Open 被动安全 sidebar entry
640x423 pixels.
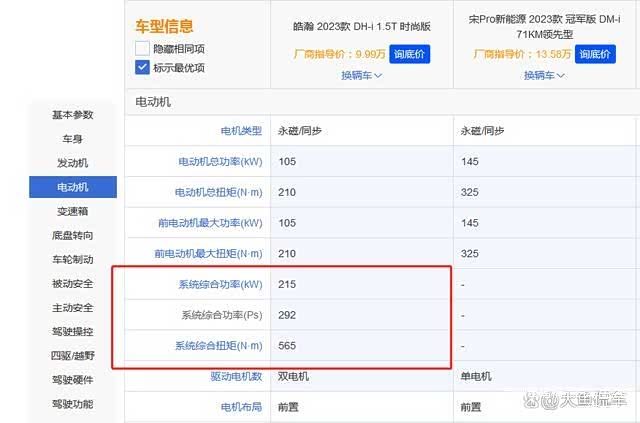click(72, 283)
